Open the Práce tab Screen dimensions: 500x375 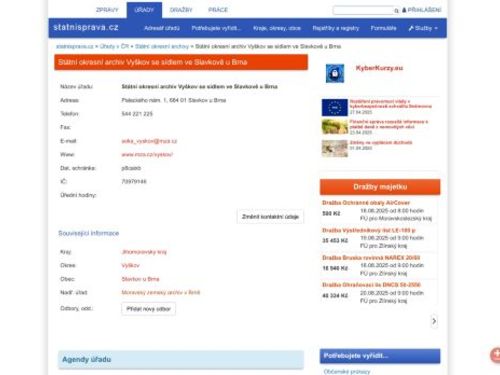[218, 10]
